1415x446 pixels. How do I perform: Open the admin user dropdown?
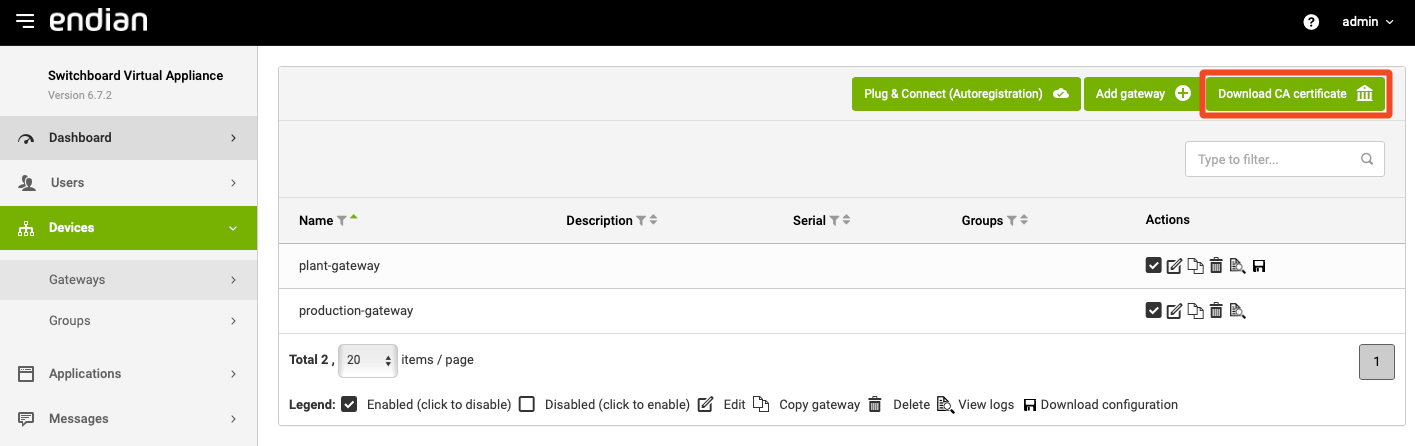click(x=1366, y=22)
